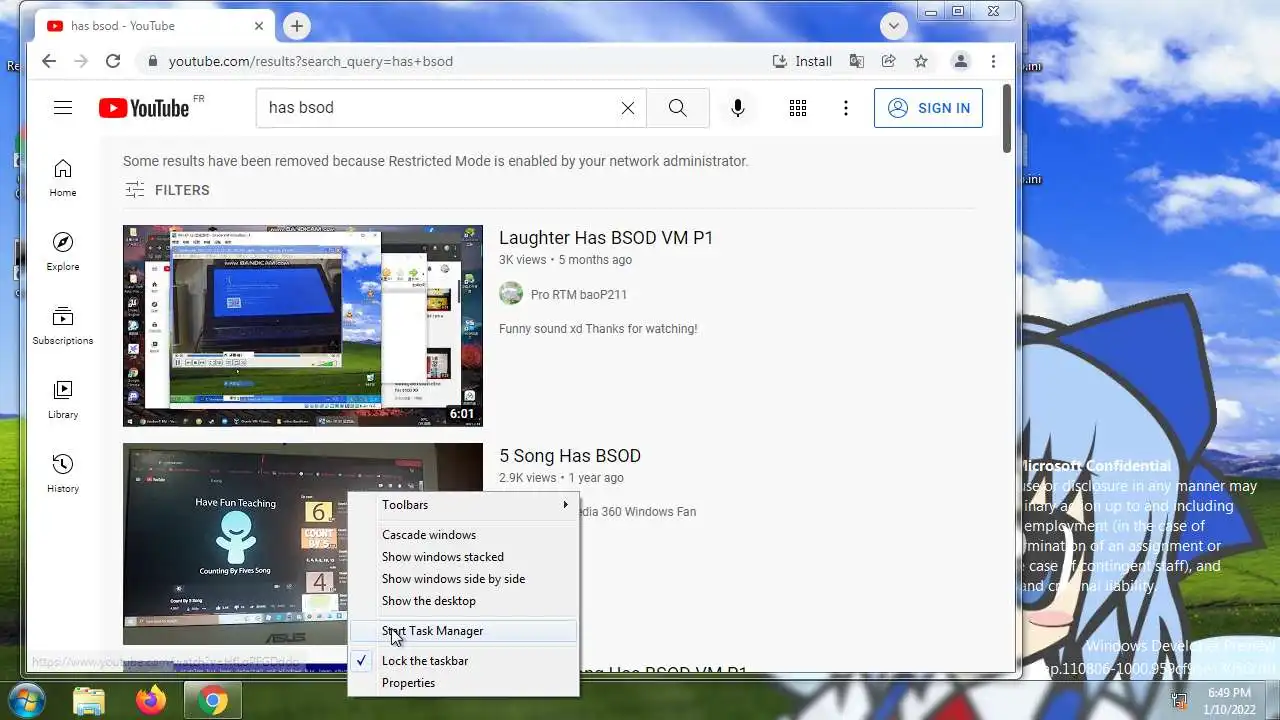Close the 'has bsod - YouTube' tab

(259, 26)
